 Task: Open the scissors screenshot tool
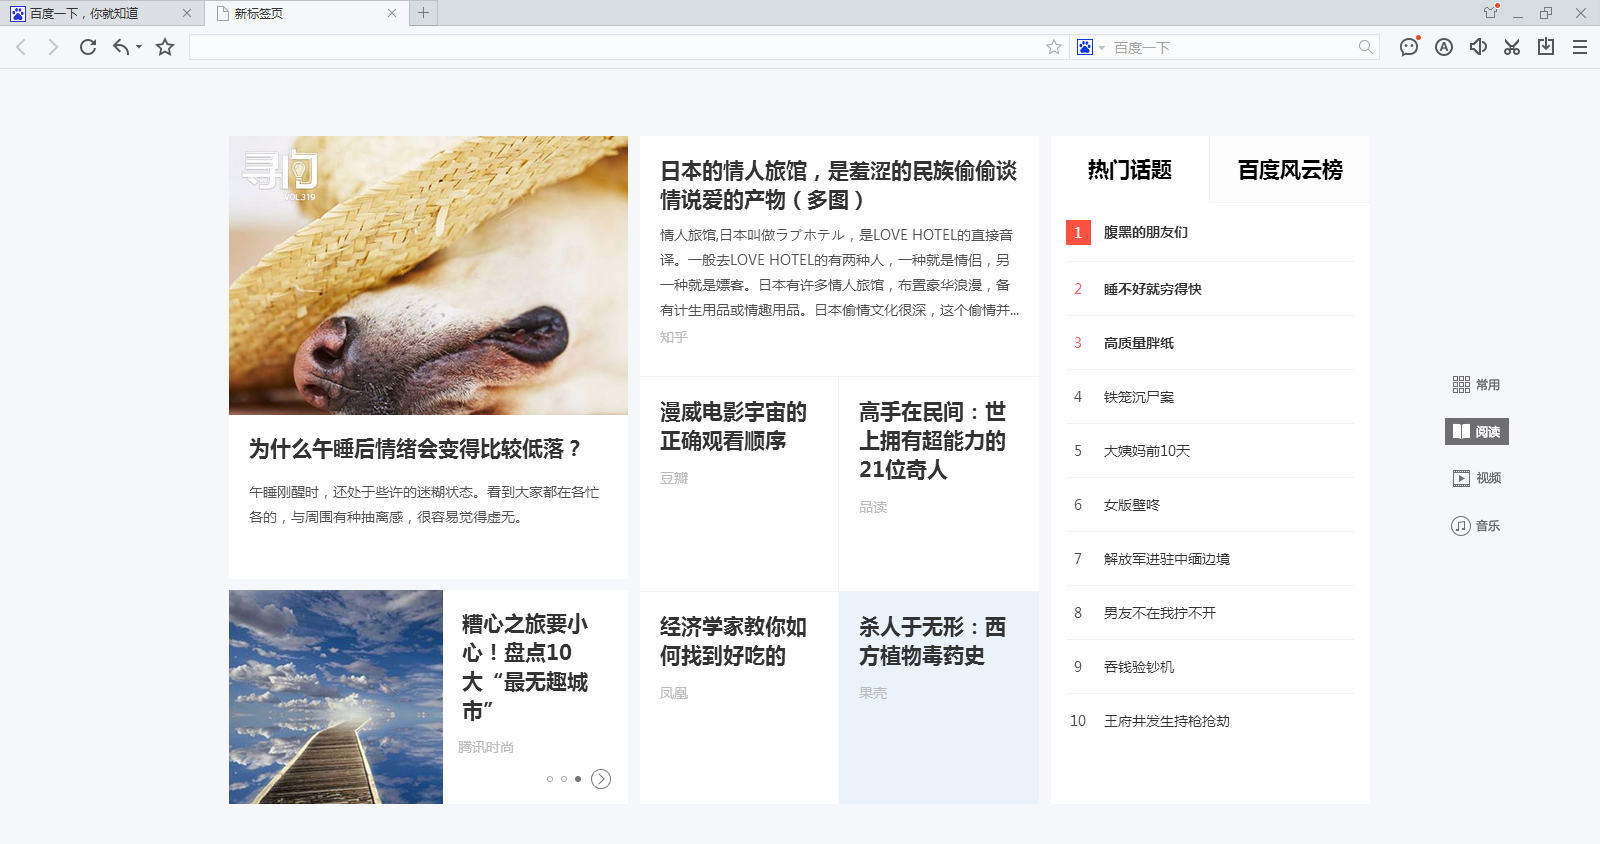click(x=1512, y=47)
